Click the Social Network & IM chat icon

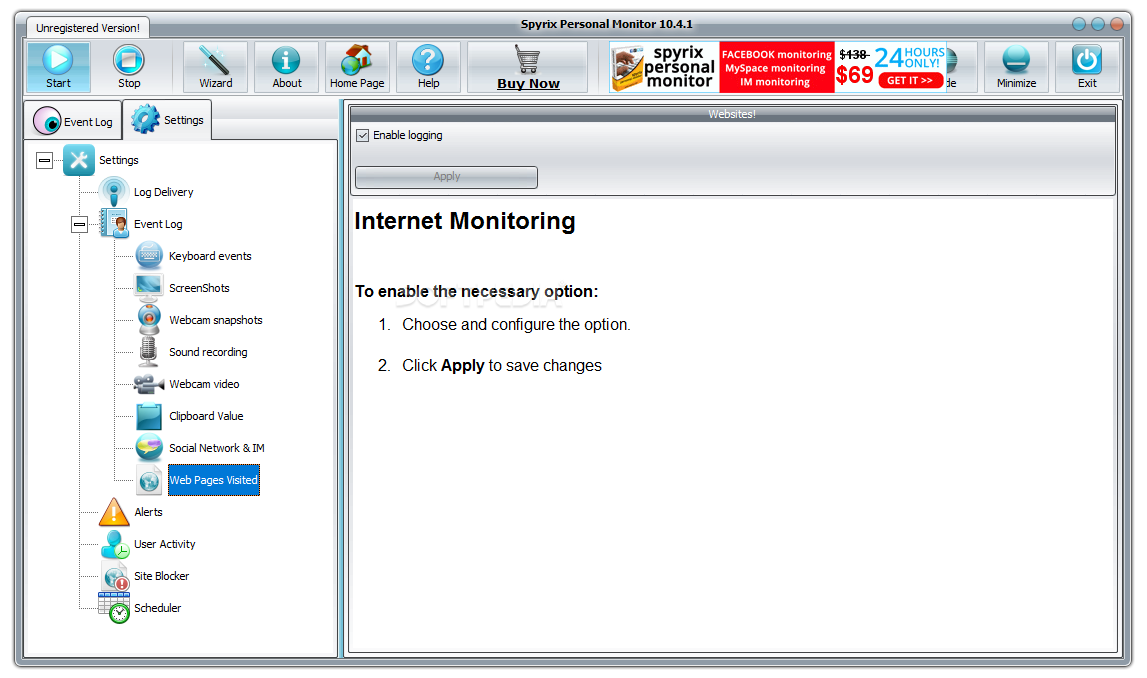click(149, 448)
